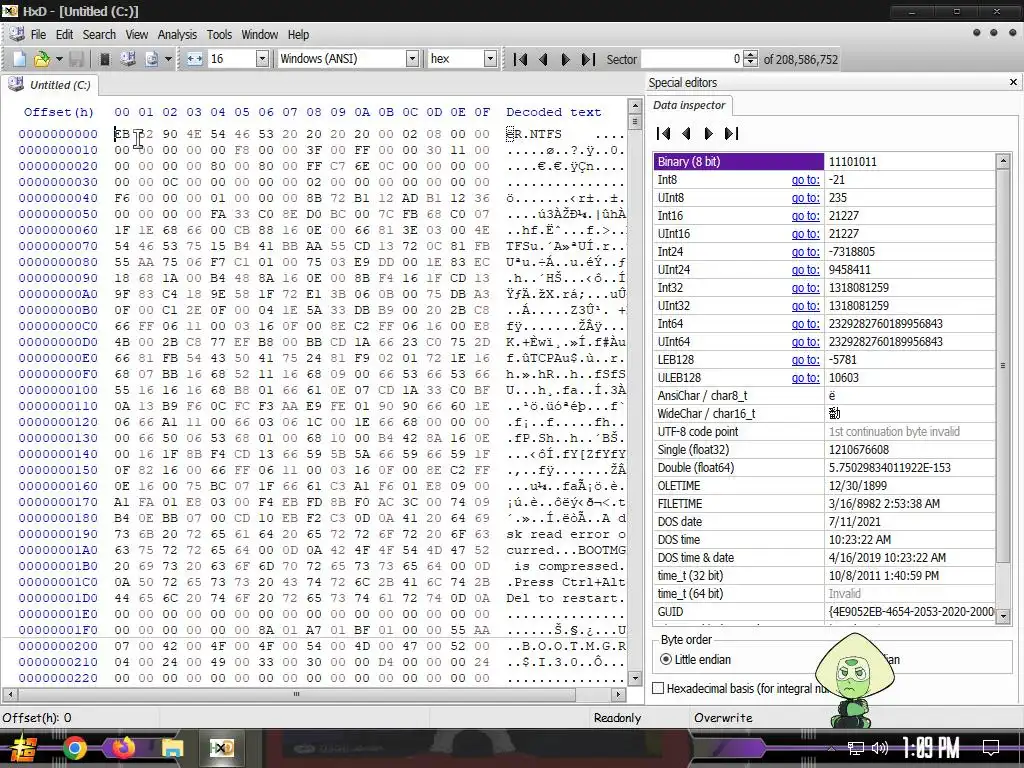Screen dimensions: 1024x768
Task: Click the HxD application icon in title bar
Action: [x=10, y=11]
